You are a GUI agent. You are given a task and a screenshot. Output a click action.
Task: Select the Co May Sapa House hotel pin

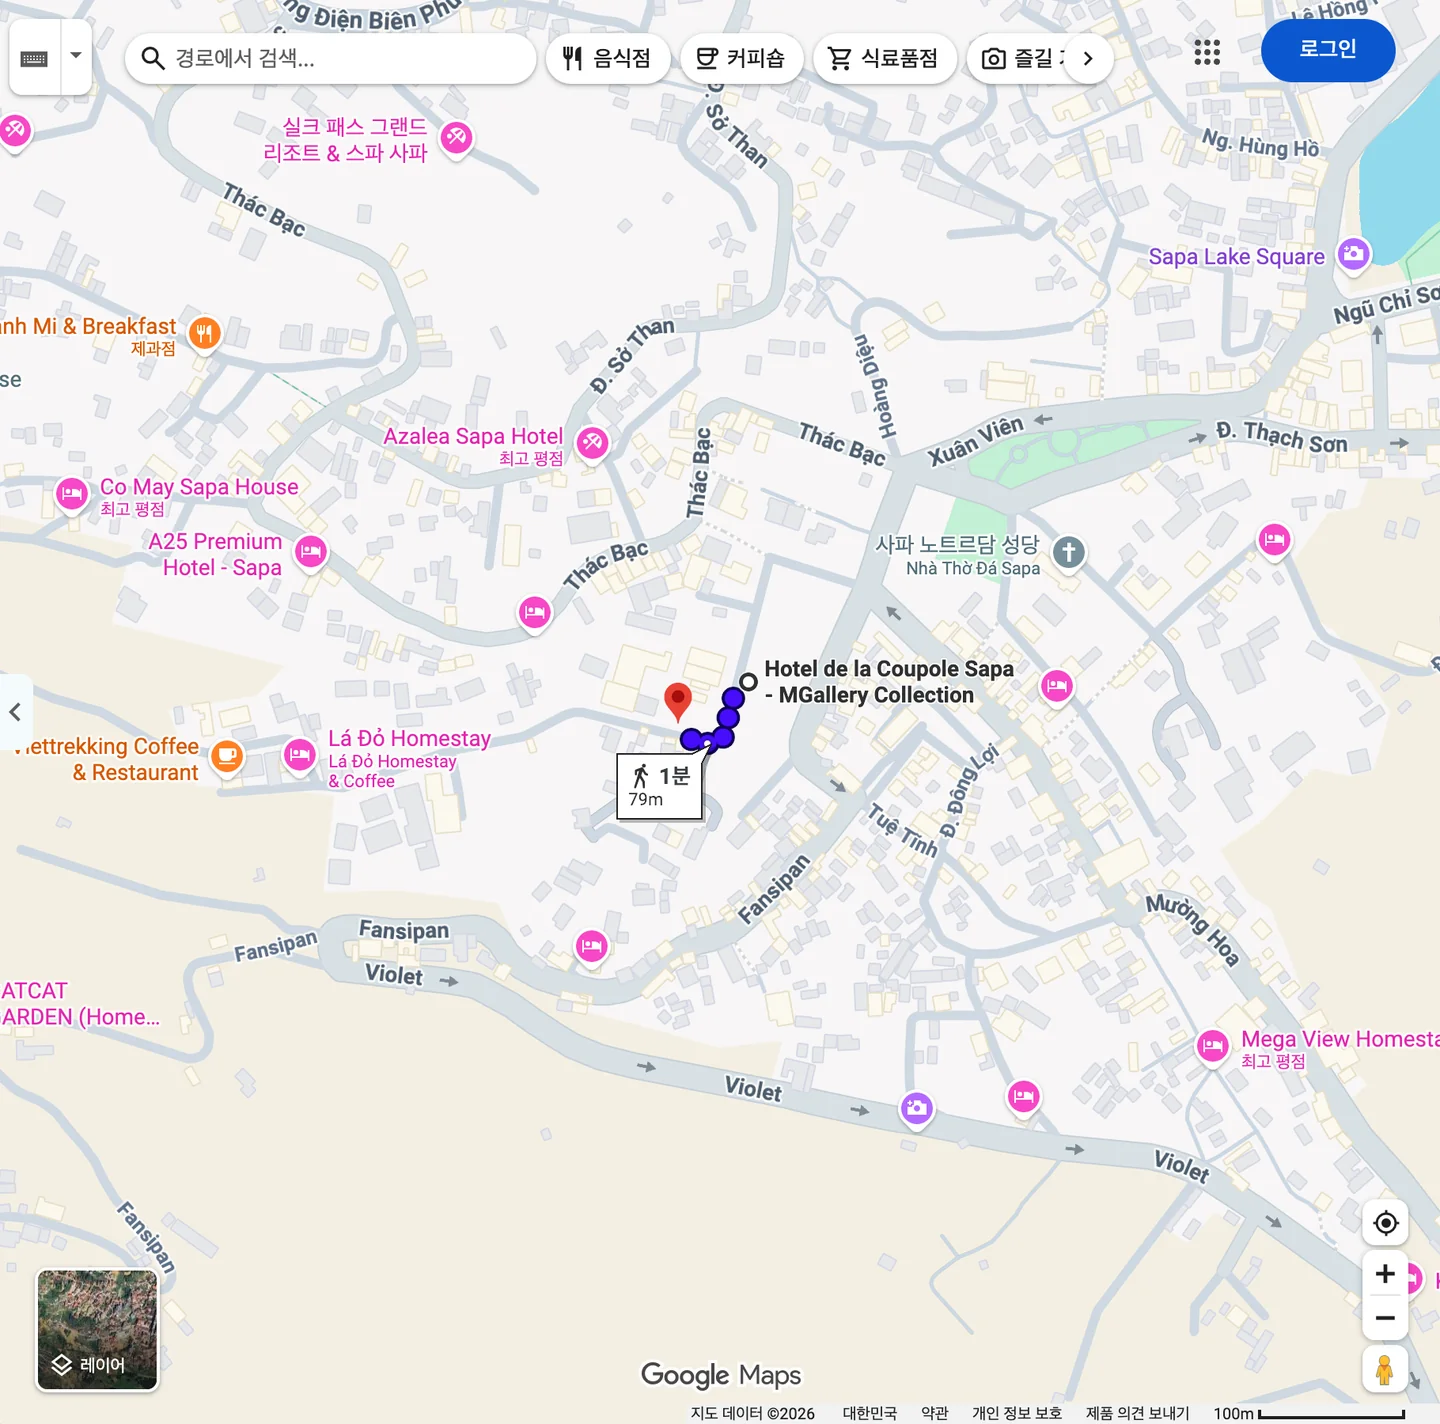pyautogui.click(x=72, y=494)
